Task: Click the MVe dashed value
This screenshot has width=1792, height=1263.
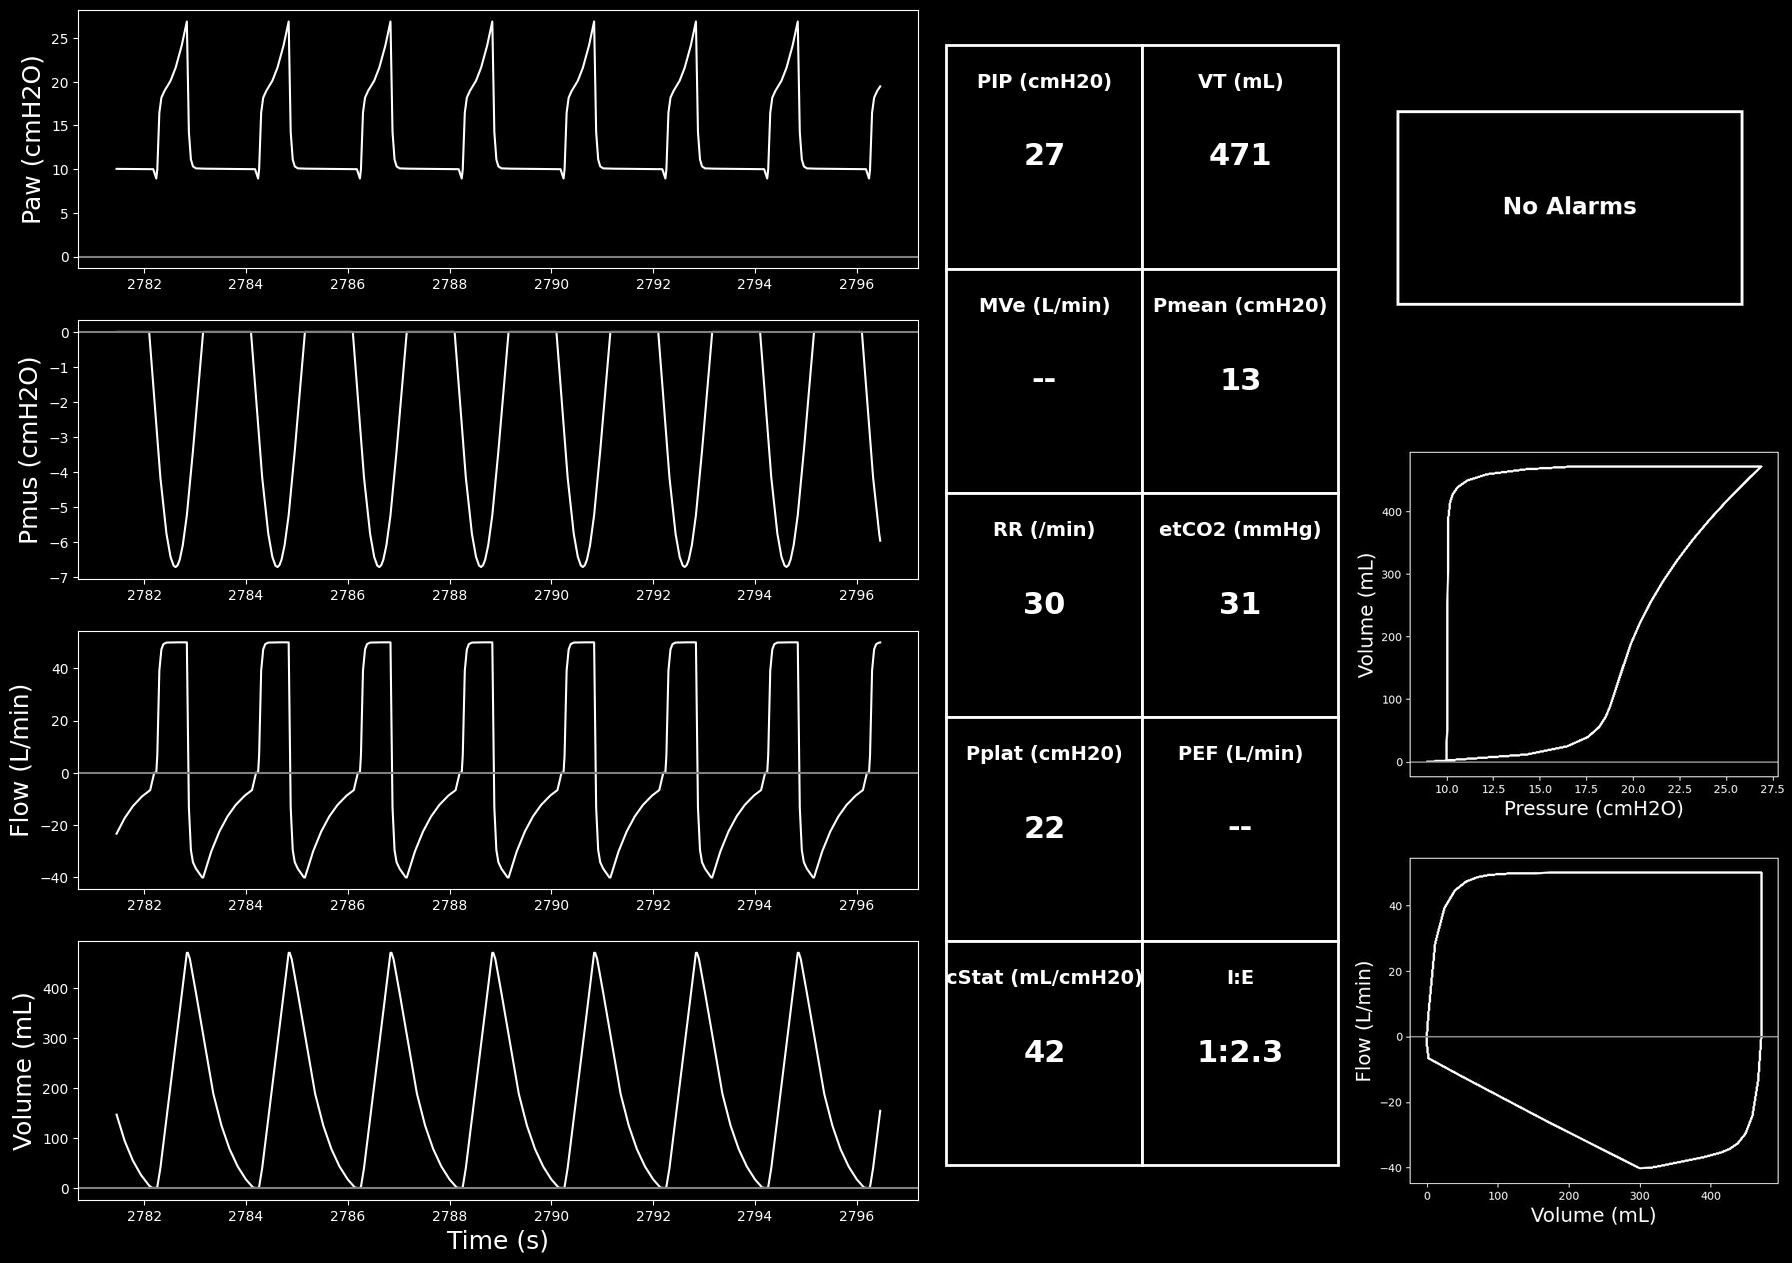Action: tap(1044, 380)
